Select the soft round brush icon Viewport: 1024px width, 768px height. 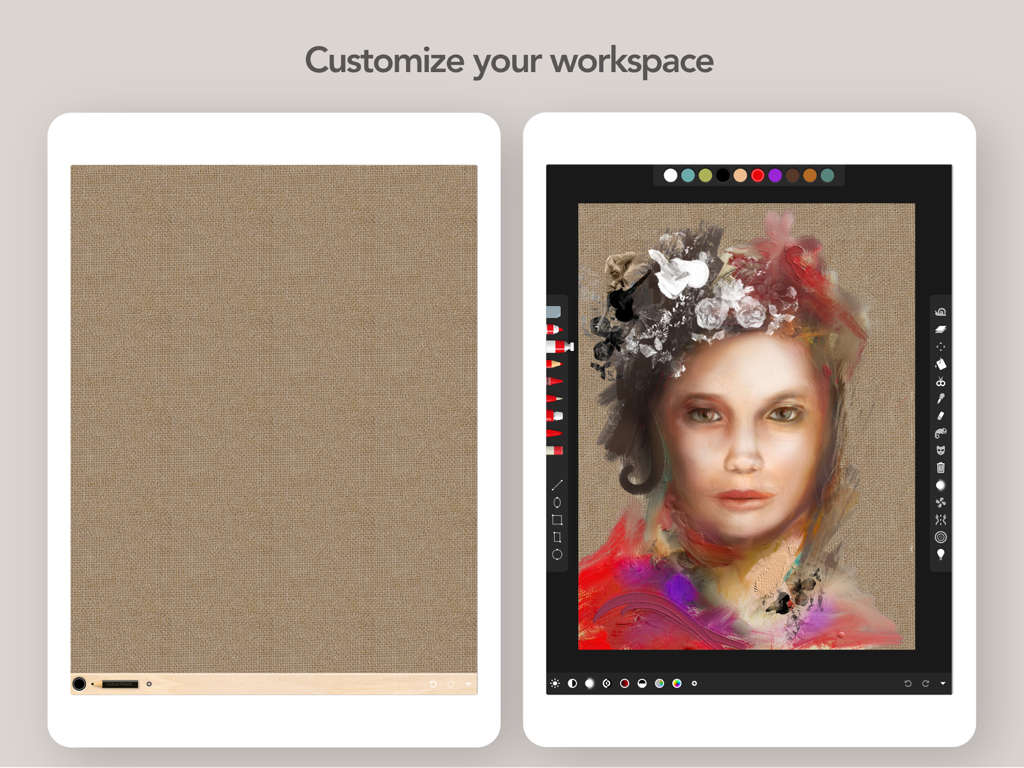[940, 483]
